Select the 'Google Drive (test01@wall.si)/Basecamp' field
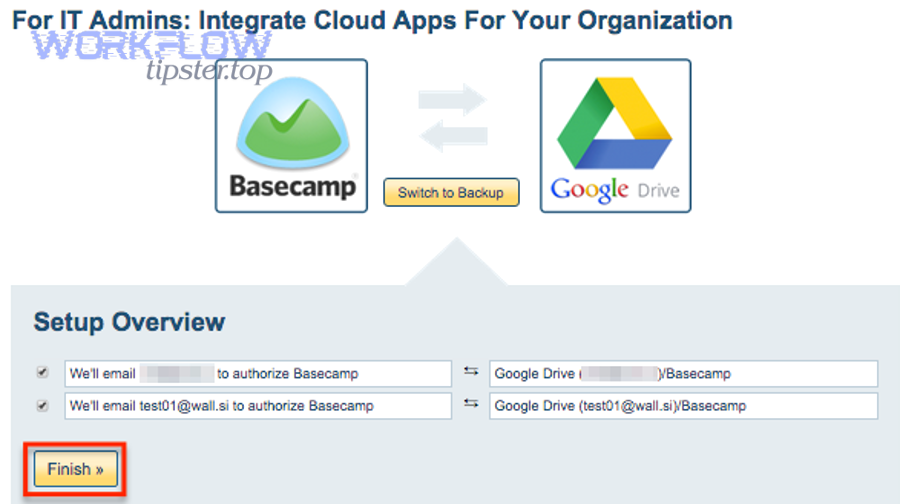The width and height of the screenshot is (900, 504). click(683, 406)
